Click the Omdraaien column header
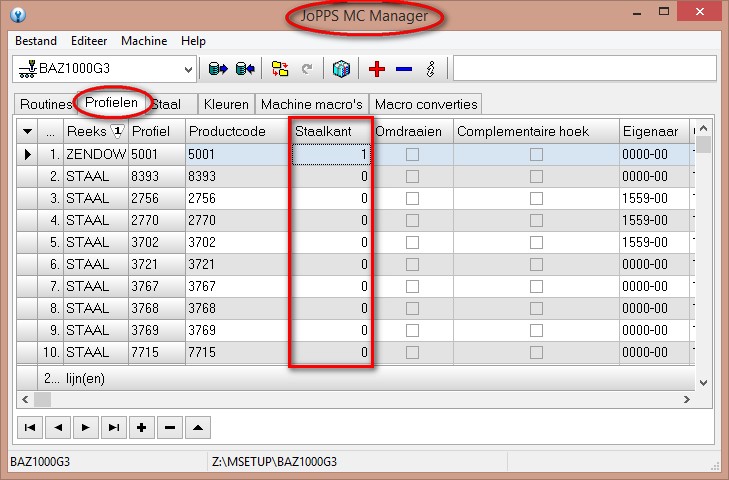Viewport: 729px width, 480px height. coord(412,132)
